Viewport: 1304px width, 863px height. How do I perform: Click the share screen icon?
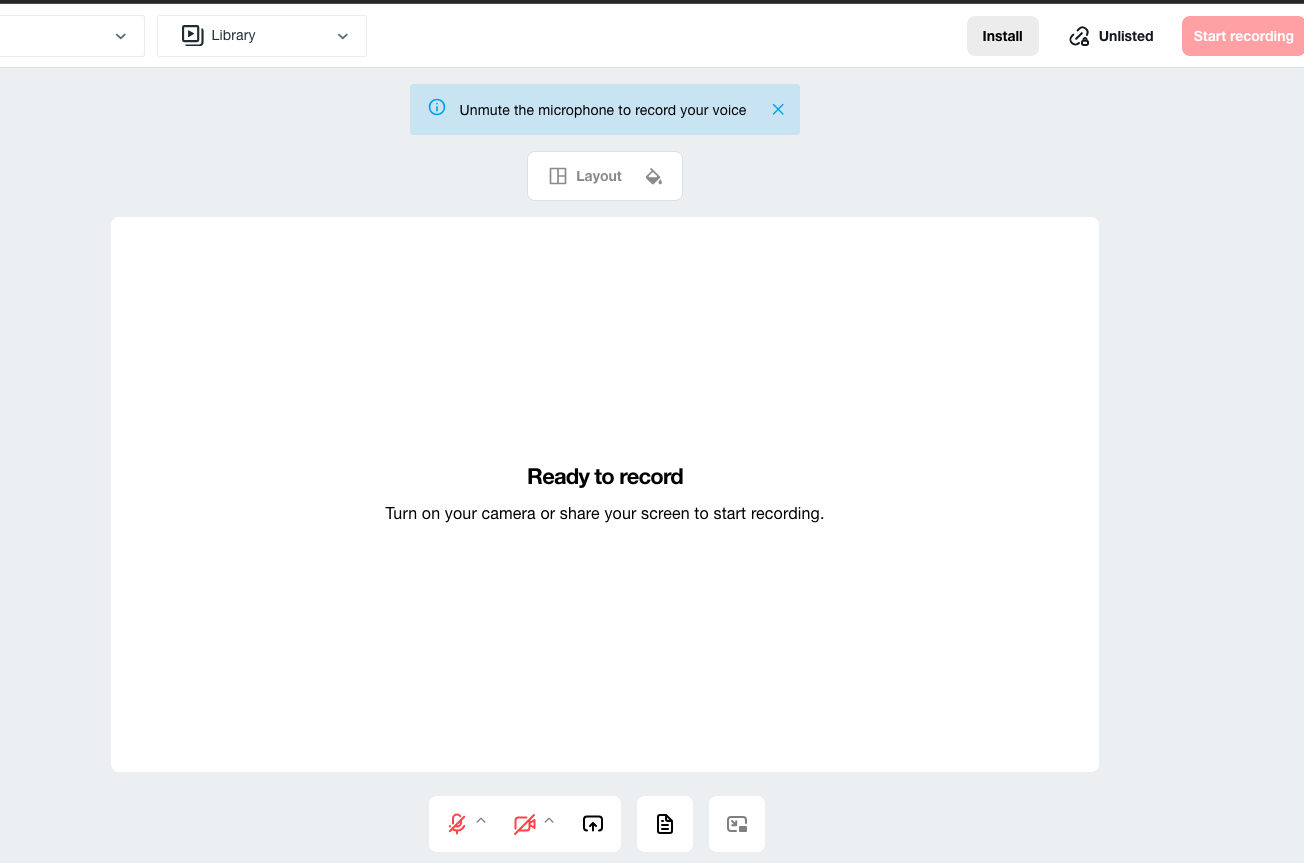point(593,824)
